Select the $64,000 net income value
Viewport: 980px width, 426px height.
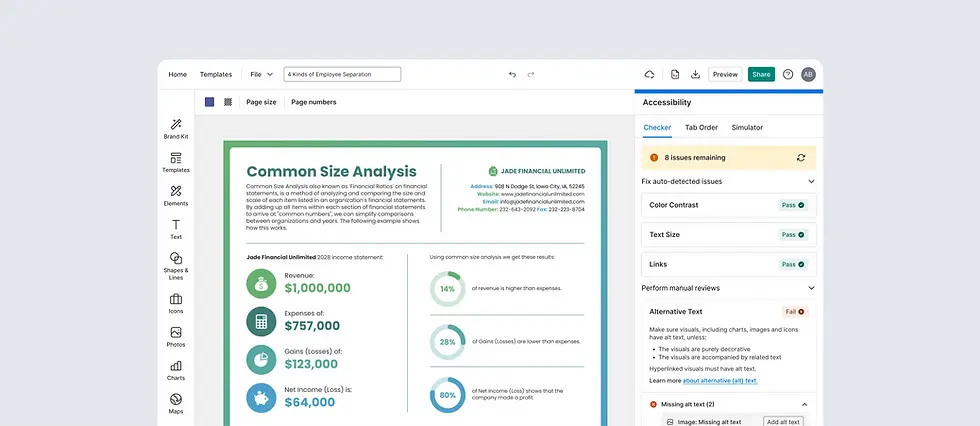coord(309,402)
